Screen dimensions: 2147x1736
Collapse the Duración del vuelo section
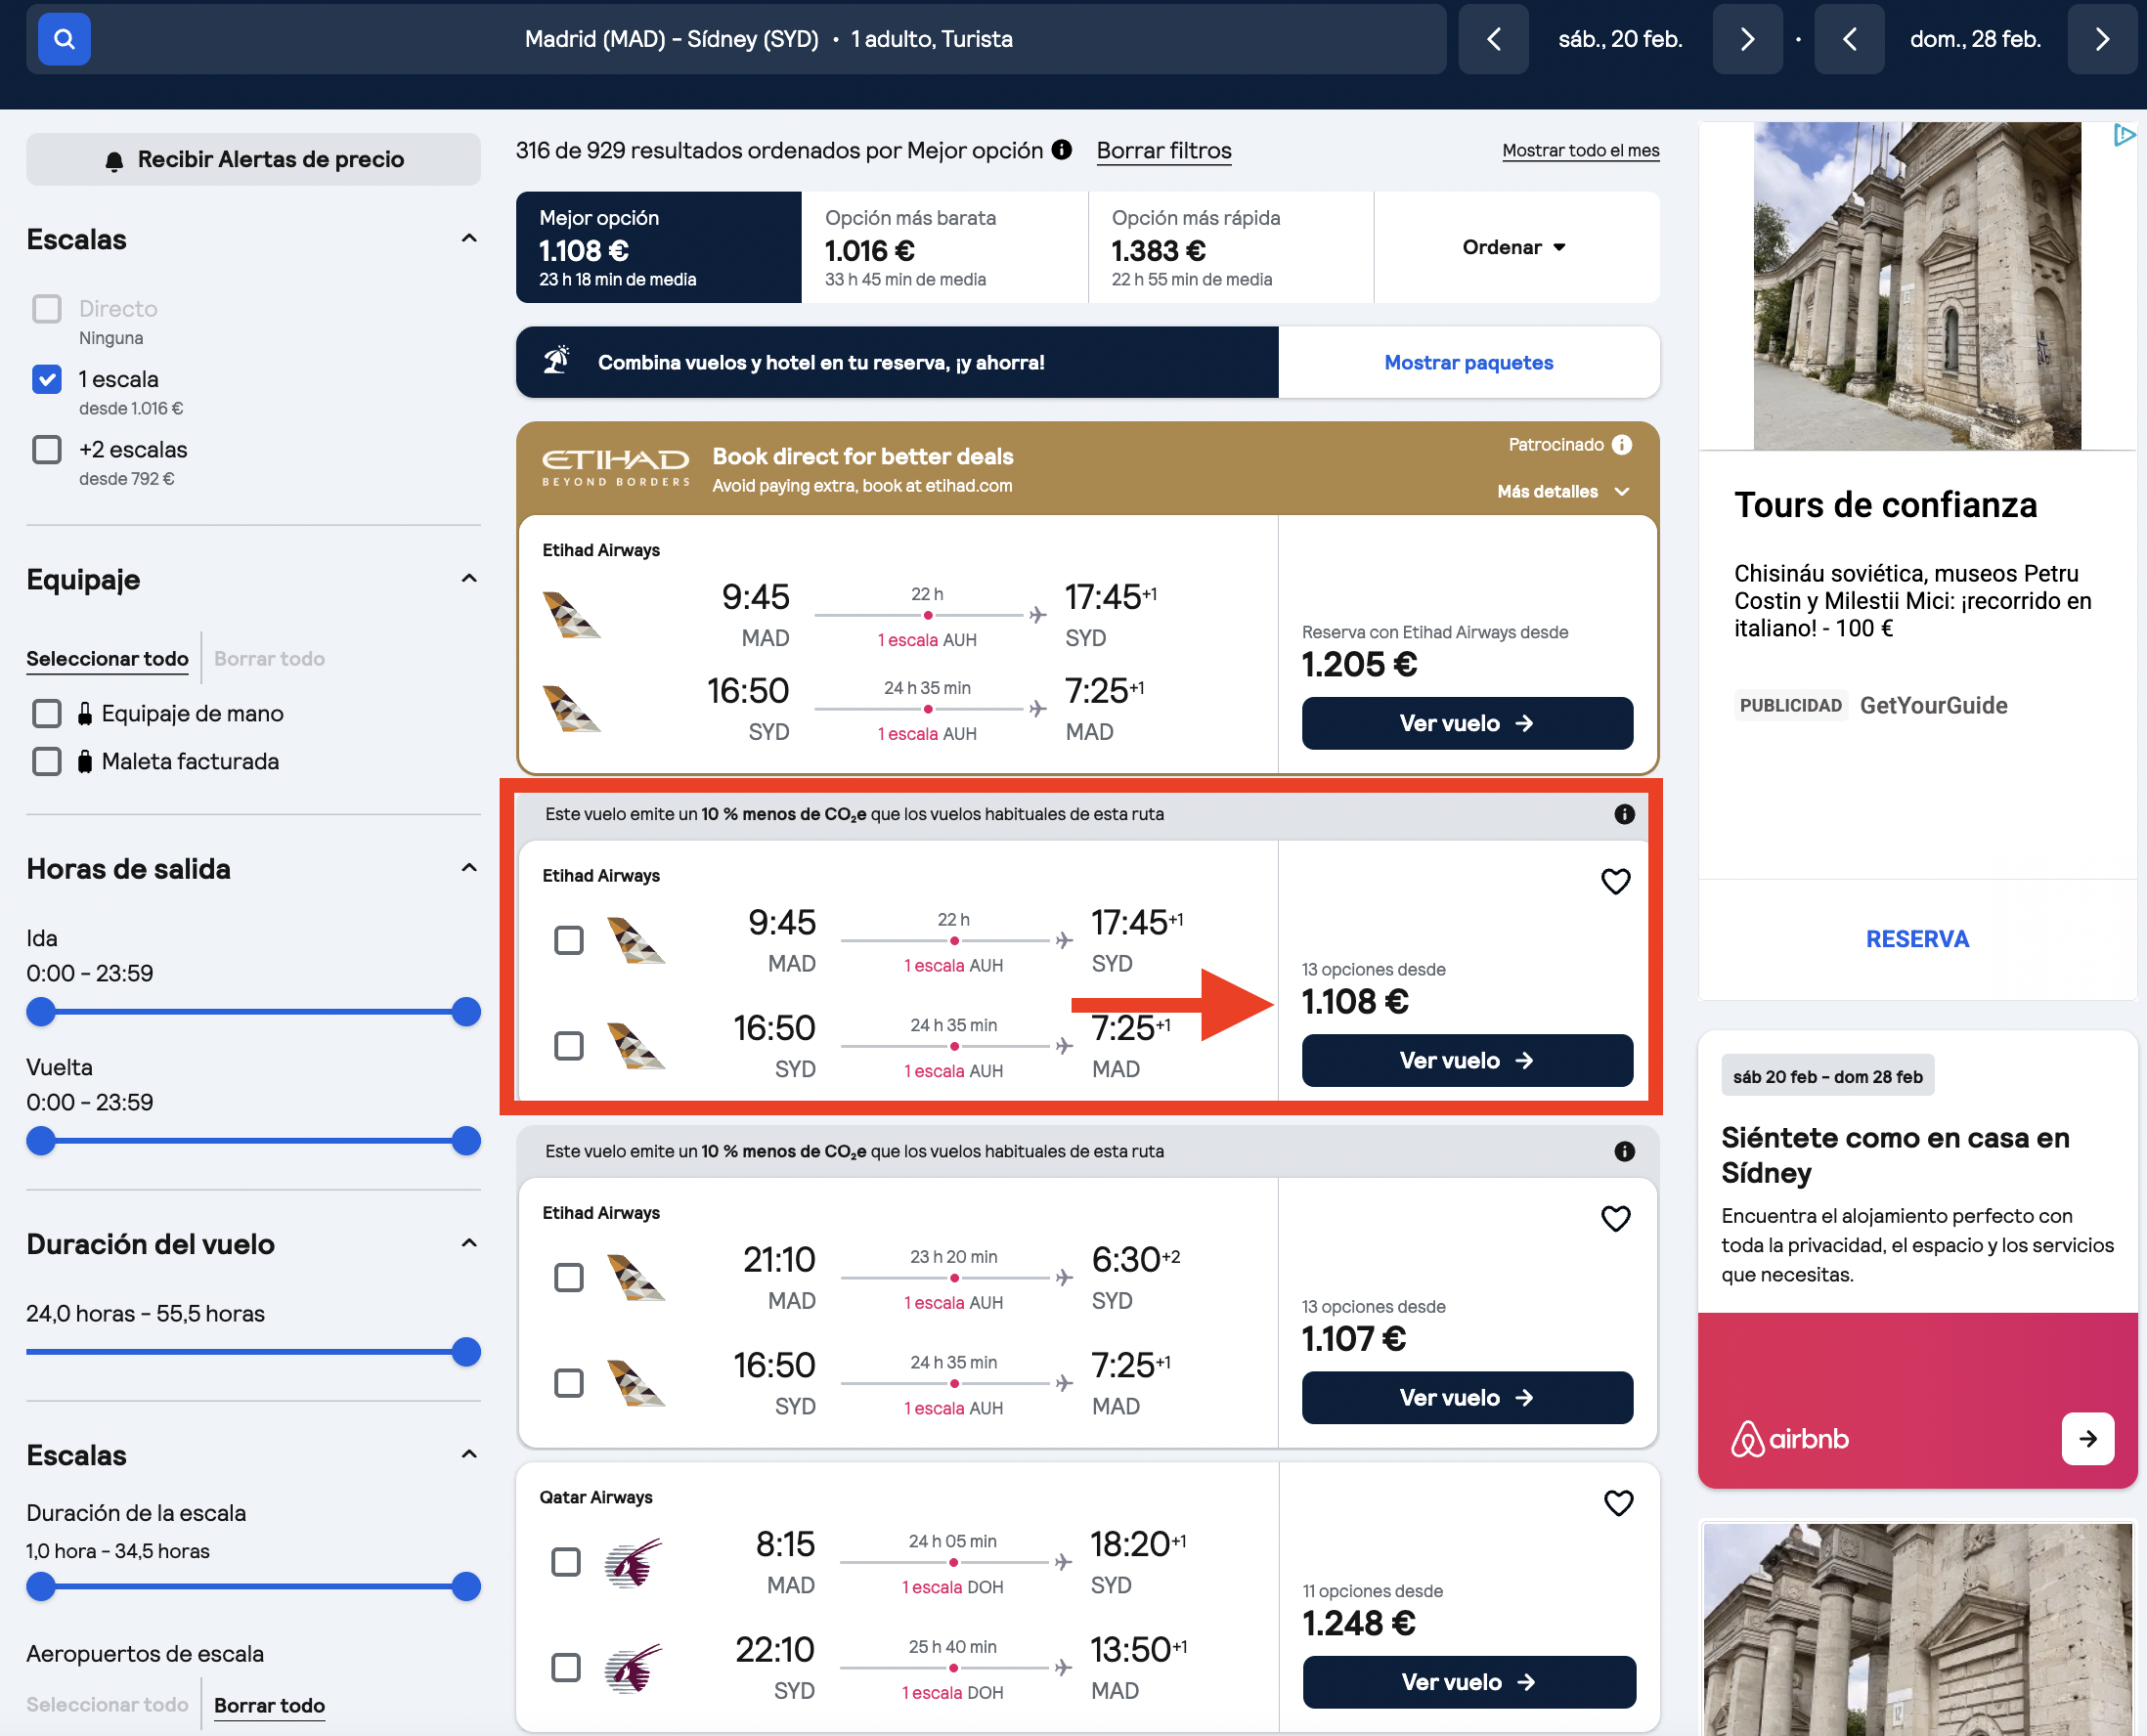click(x=469, y=1242)
